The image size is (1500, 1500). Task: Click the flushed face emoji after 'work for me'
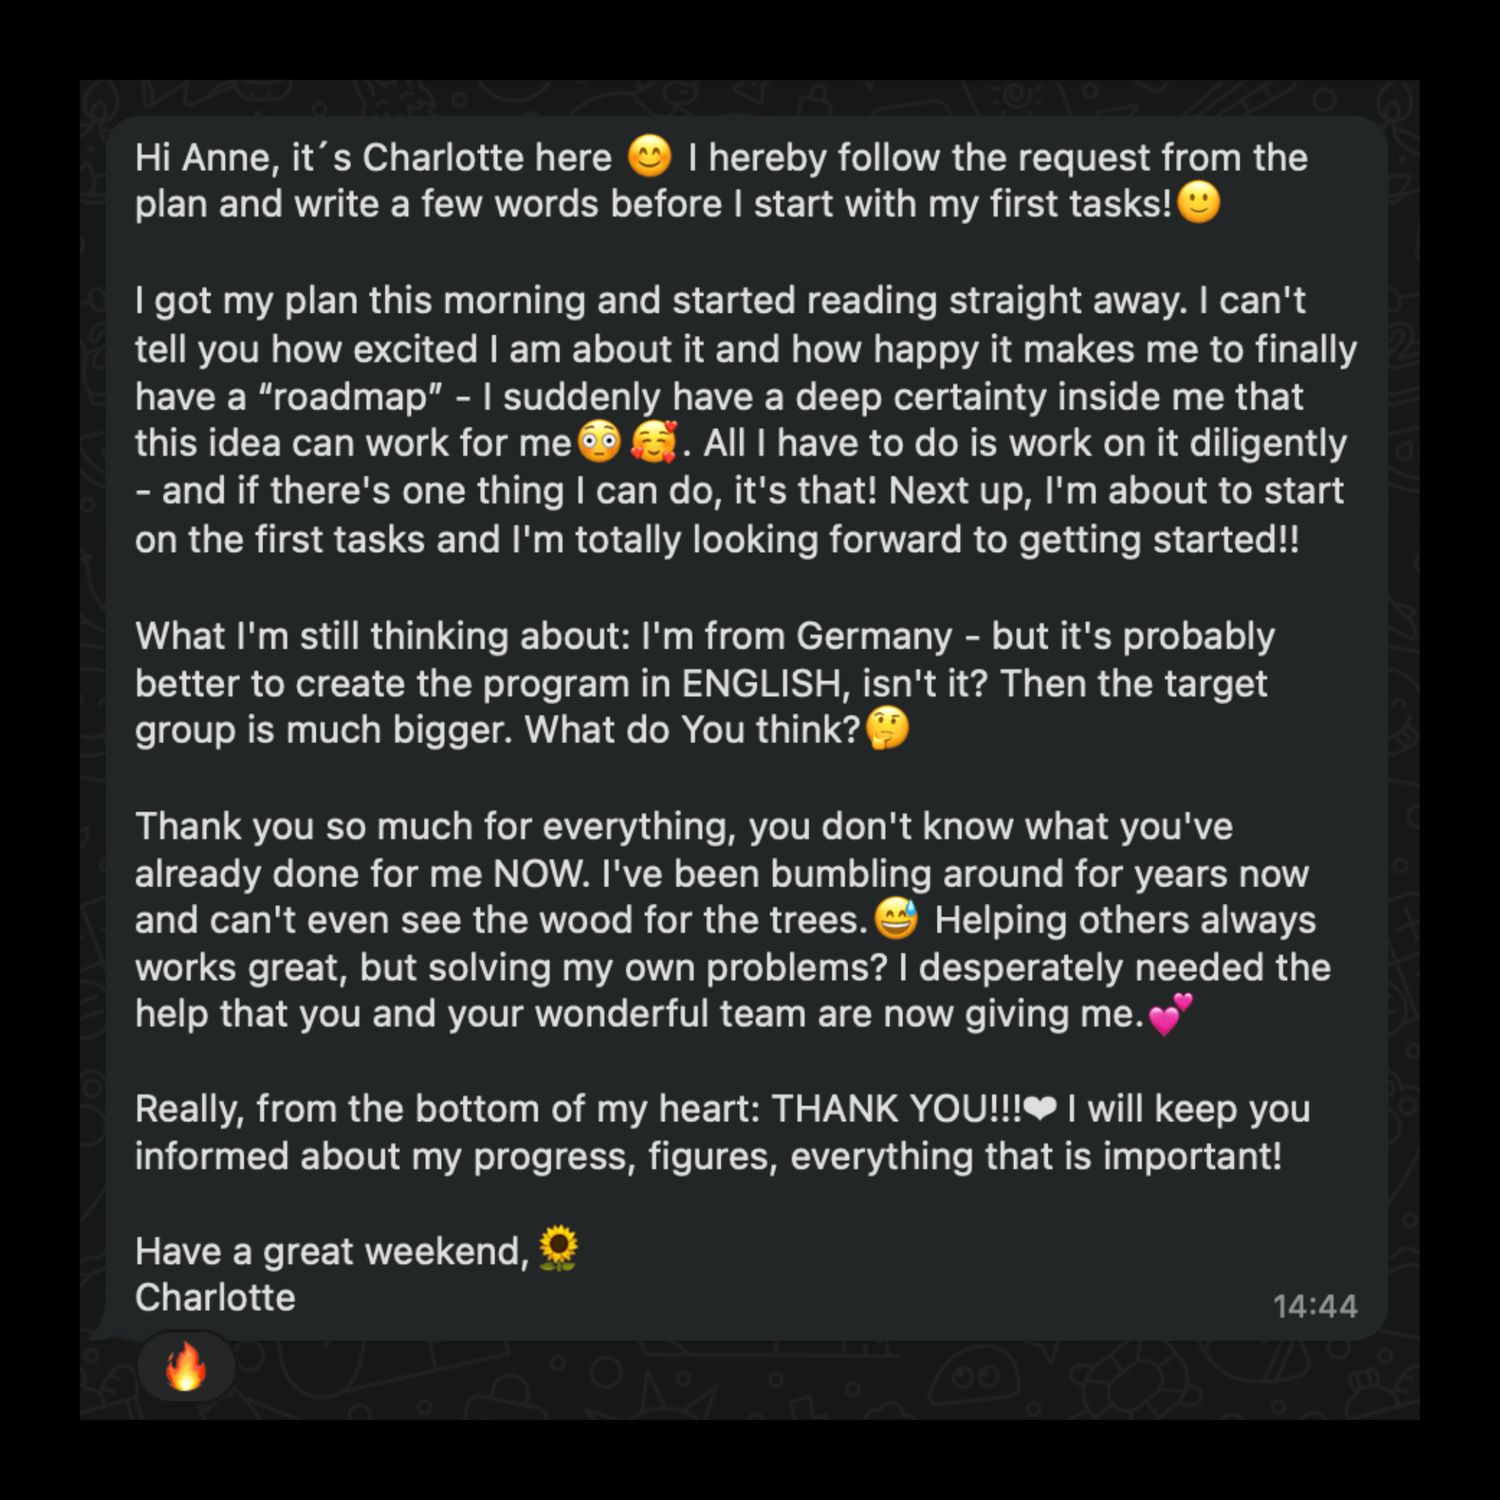(600, 442)
